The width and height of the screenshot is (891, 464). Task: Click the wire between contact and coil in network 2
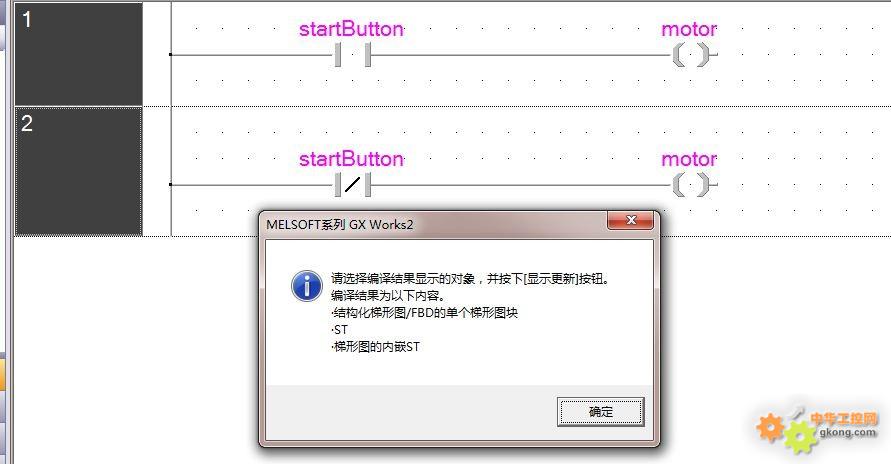[522, 185]
